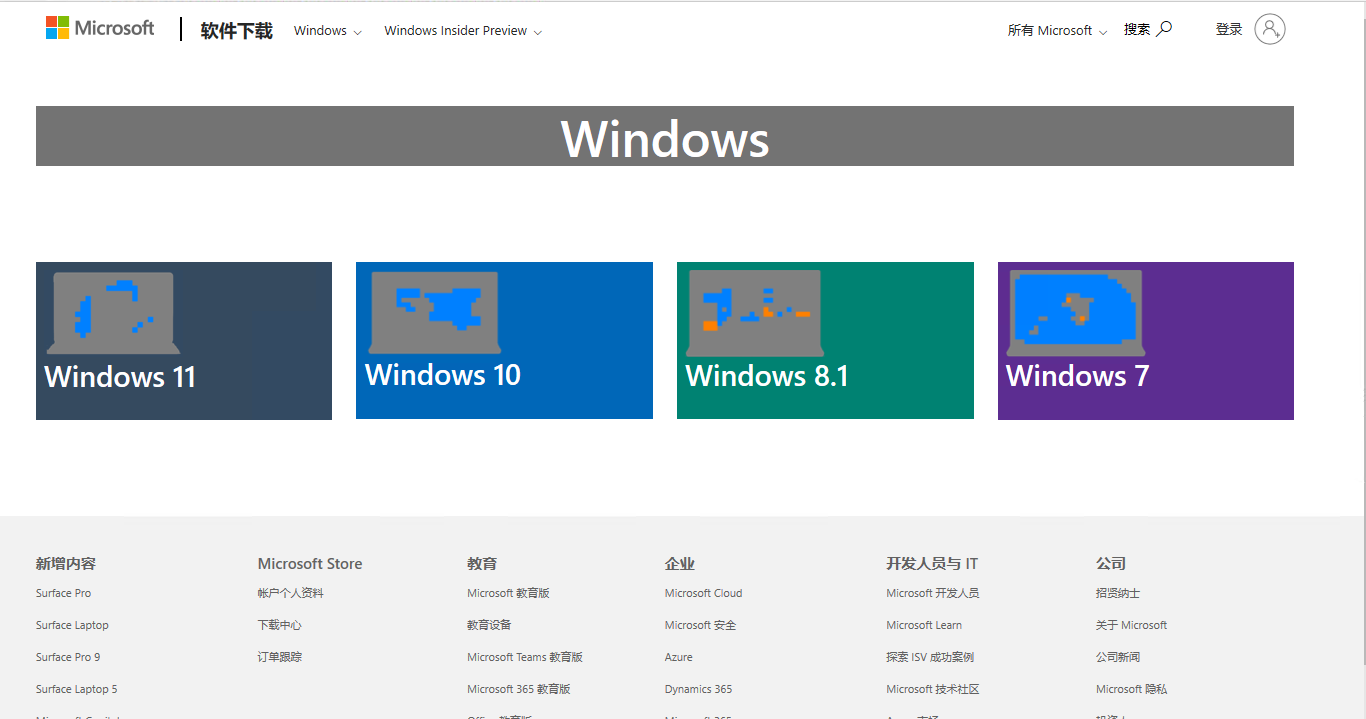Open 帐户个人资料 link
This screenshot has width=1366, height=719.
coord(290,593)
